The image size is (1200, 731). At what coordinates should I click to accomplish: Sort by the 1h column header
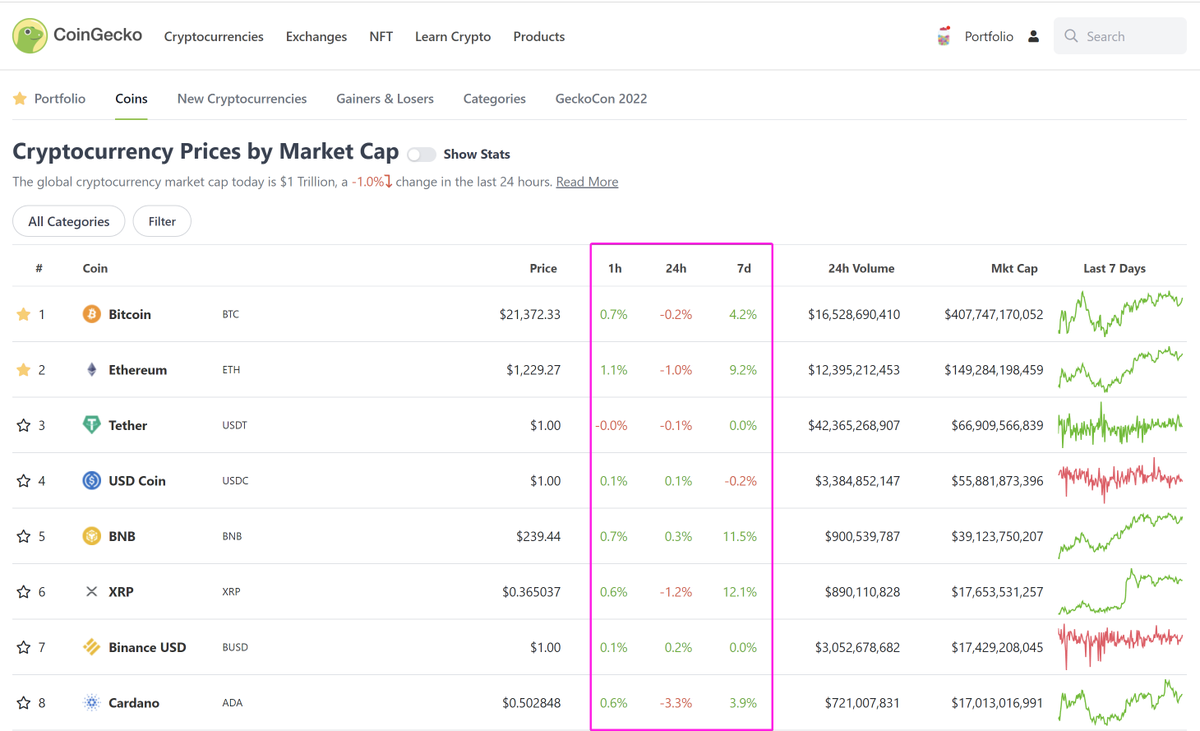615,268
